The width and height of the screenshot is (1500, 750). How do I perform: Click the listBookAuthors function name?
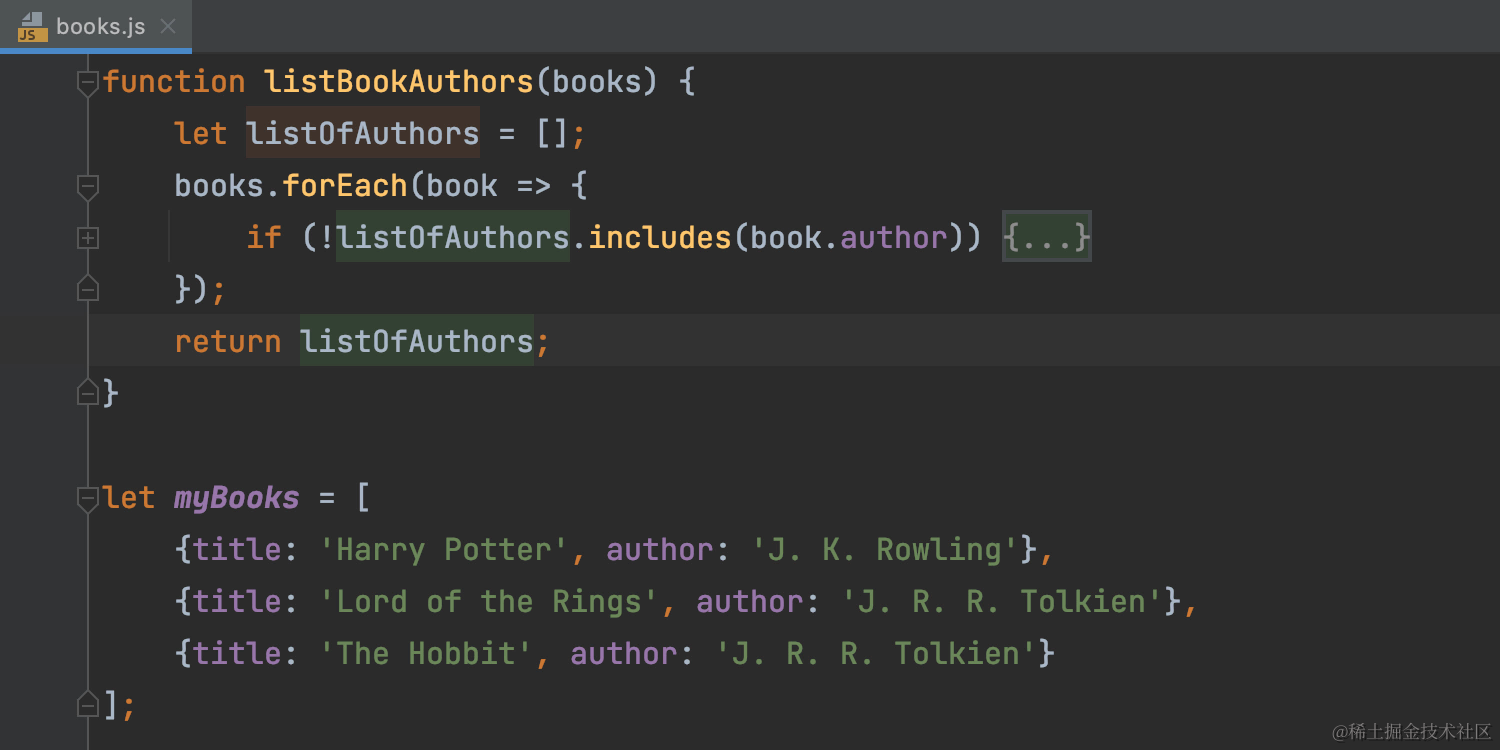[x=399, y=81]
